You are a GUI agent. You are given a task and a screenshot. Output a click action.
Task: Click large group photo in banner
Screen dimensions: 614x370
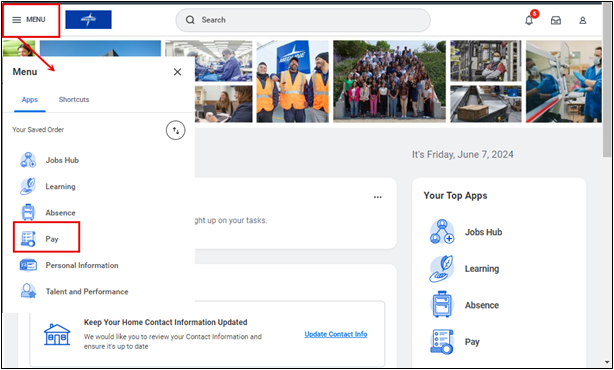pos(389,81)
